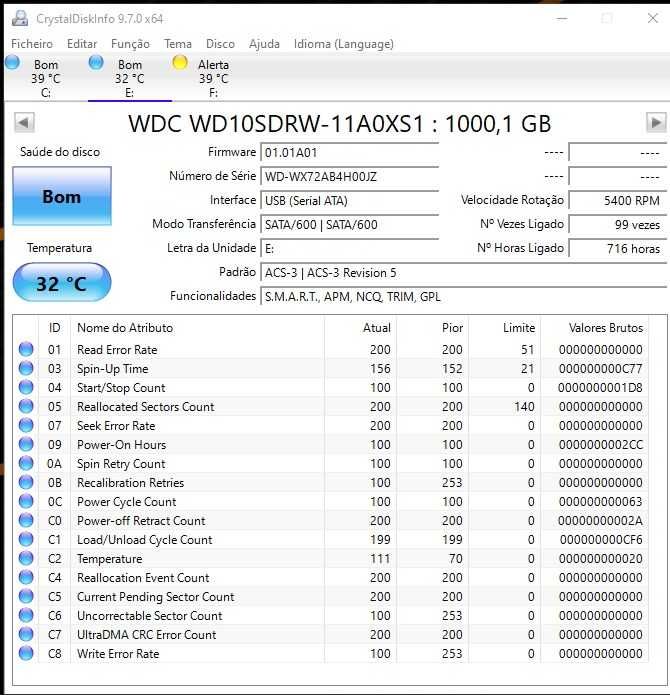Click the Pior column header
Viewport: 670px width, 695px height.
tap(452, 328)
